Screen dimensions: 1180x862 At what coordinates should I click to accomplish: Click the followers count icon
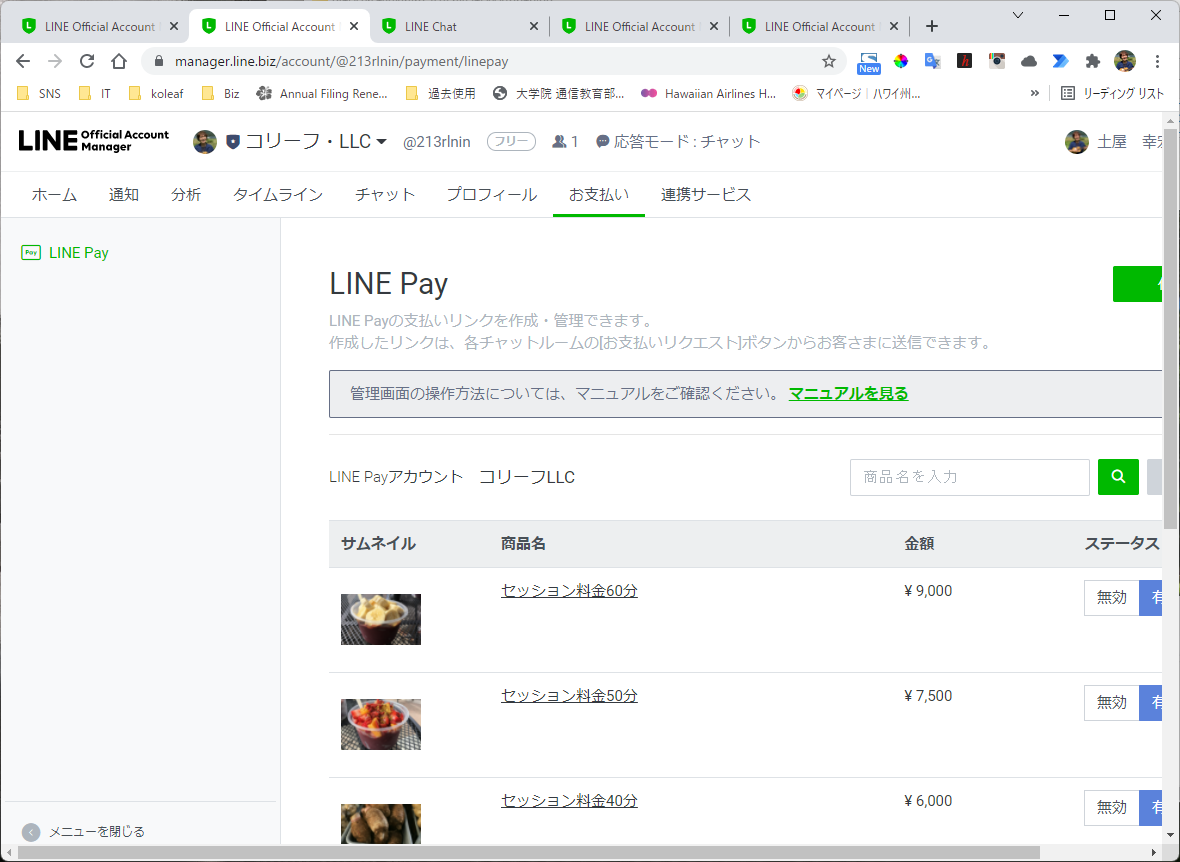coord(559,142)
